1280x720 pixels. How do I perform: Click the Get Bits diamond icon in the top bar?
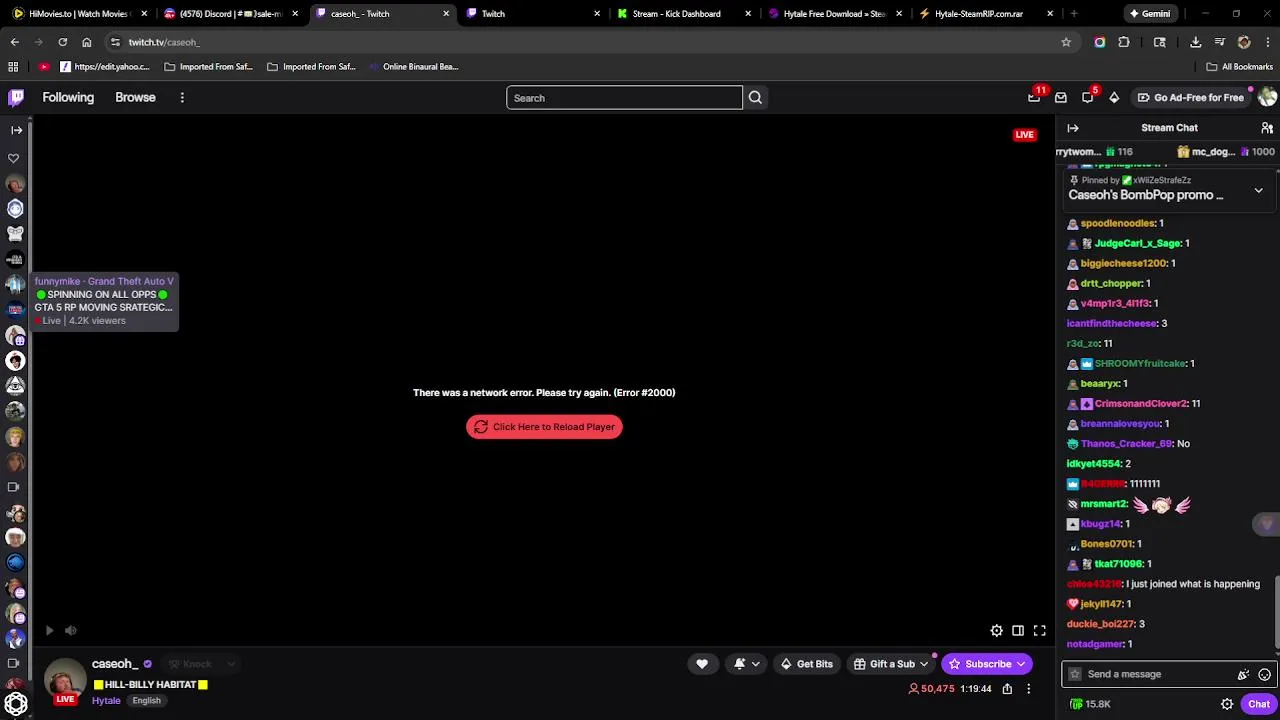click(1114, 97)
